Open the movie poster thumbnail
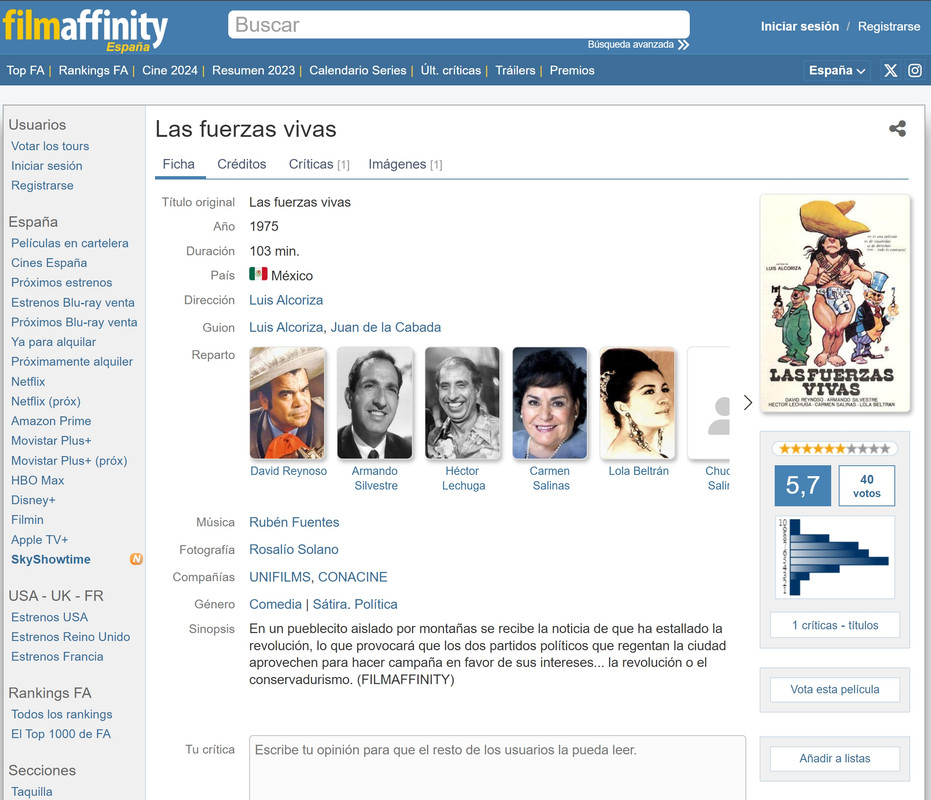Viewport: 931px width, 800px height. [x=834, y=303]
